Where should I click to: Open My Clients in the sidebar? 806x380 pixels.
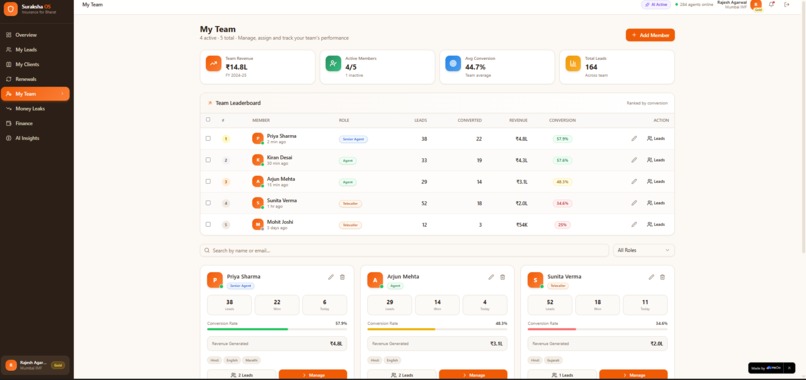pos(35,64)
